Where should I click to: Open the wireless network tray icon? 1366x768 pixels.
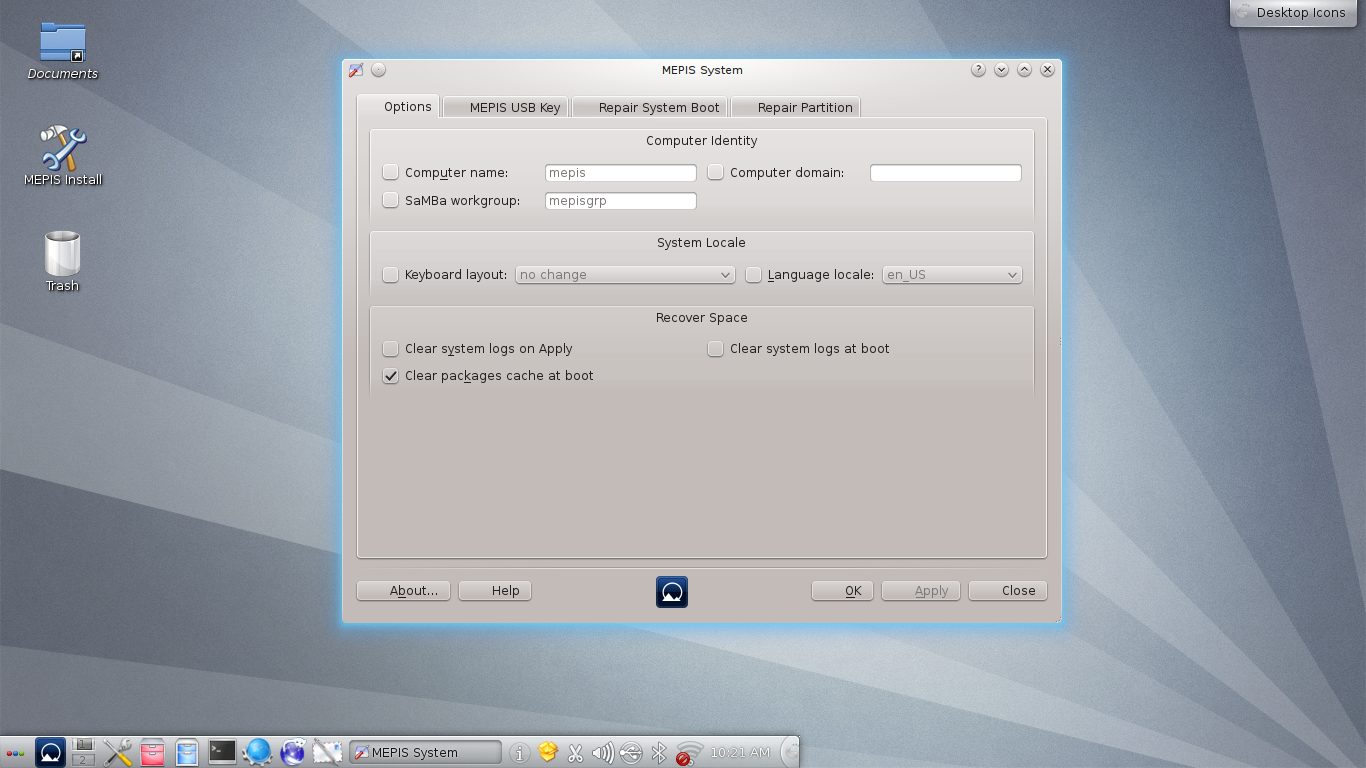[688, 753]
